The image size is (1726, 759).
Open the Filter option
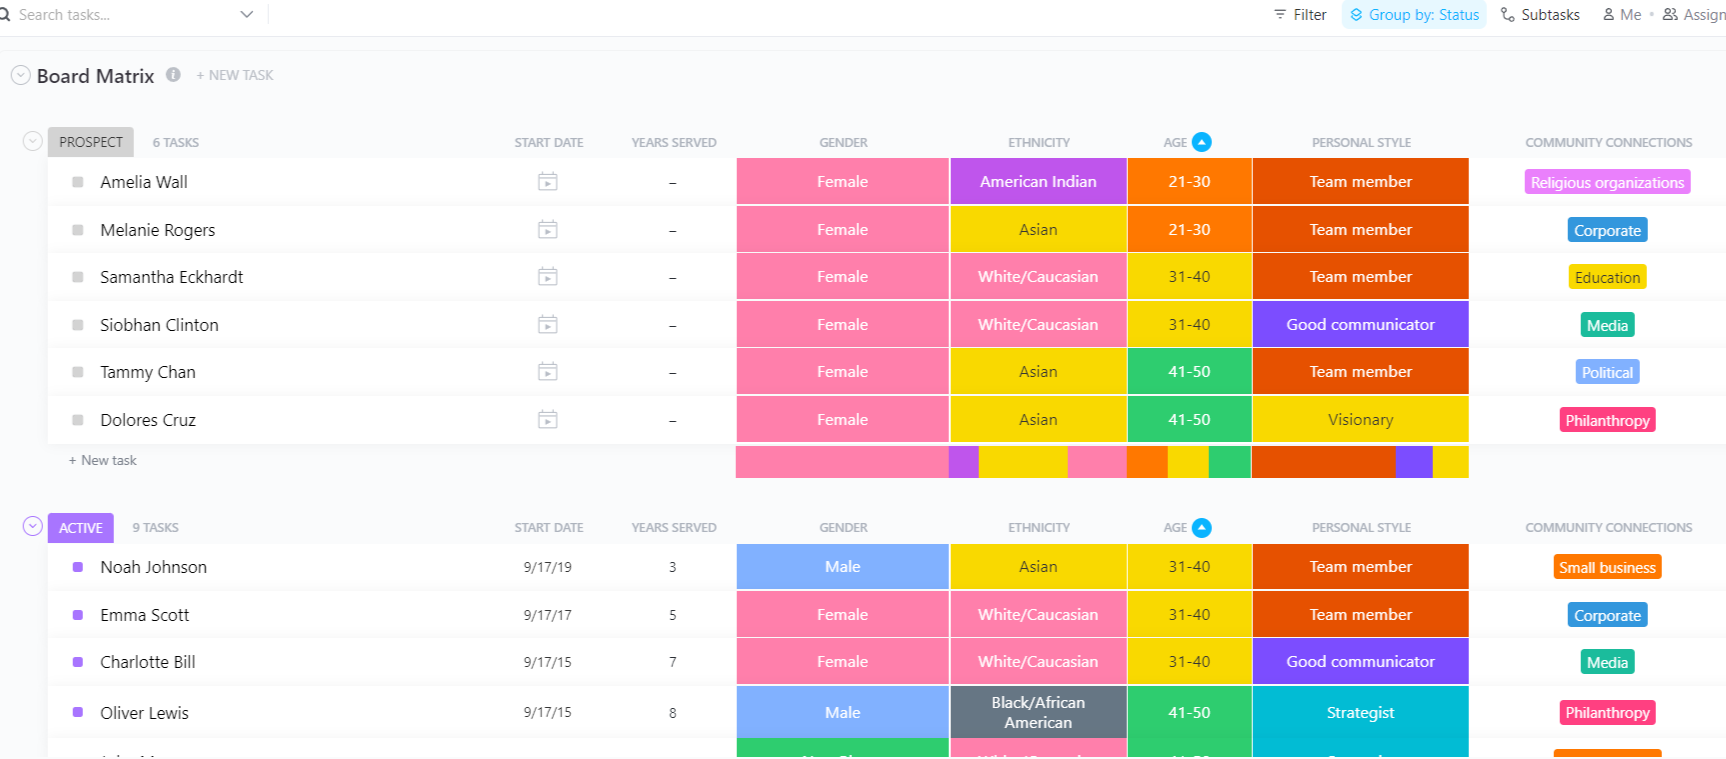pos(1300,15)
